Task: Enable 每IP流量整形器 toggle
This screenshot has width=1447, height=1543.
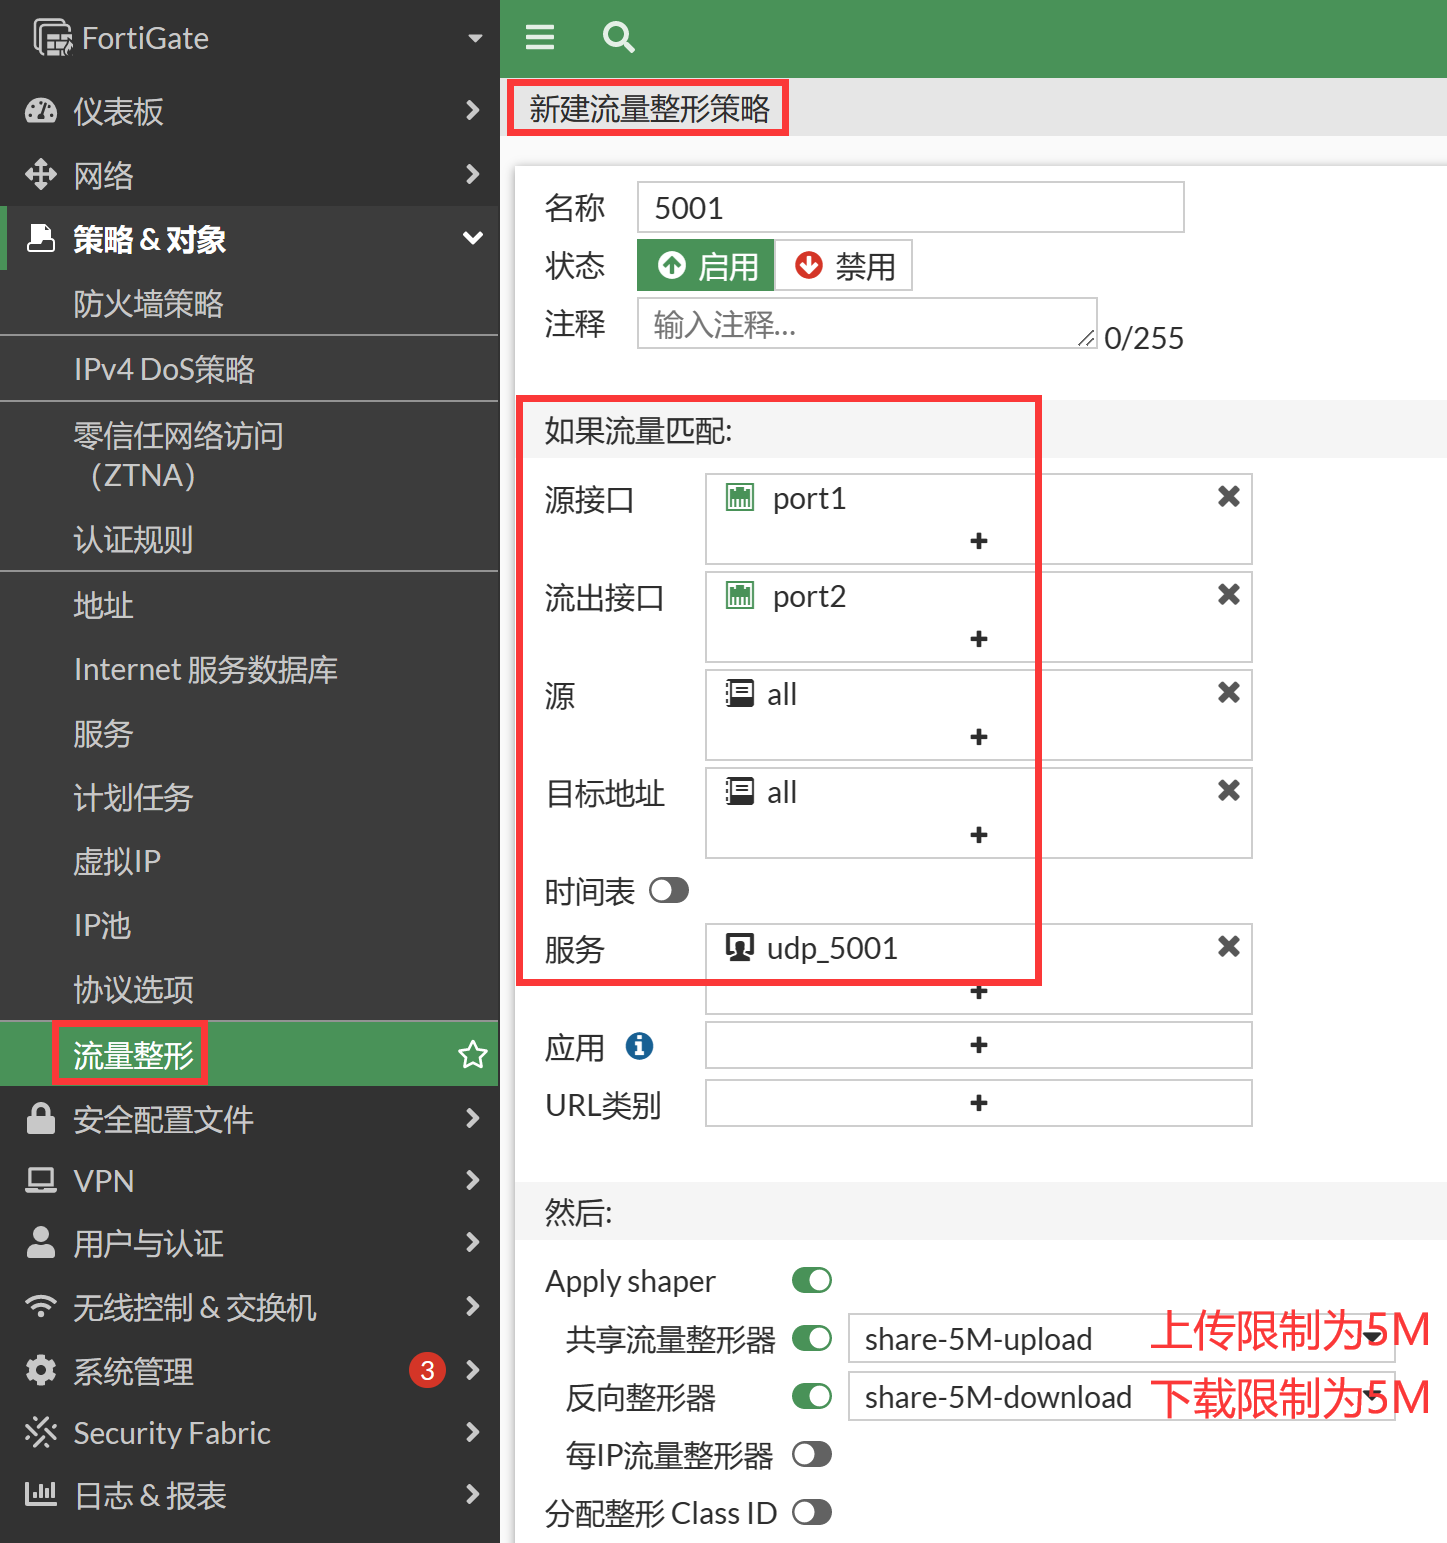Action: click(x=811, y=1454)
